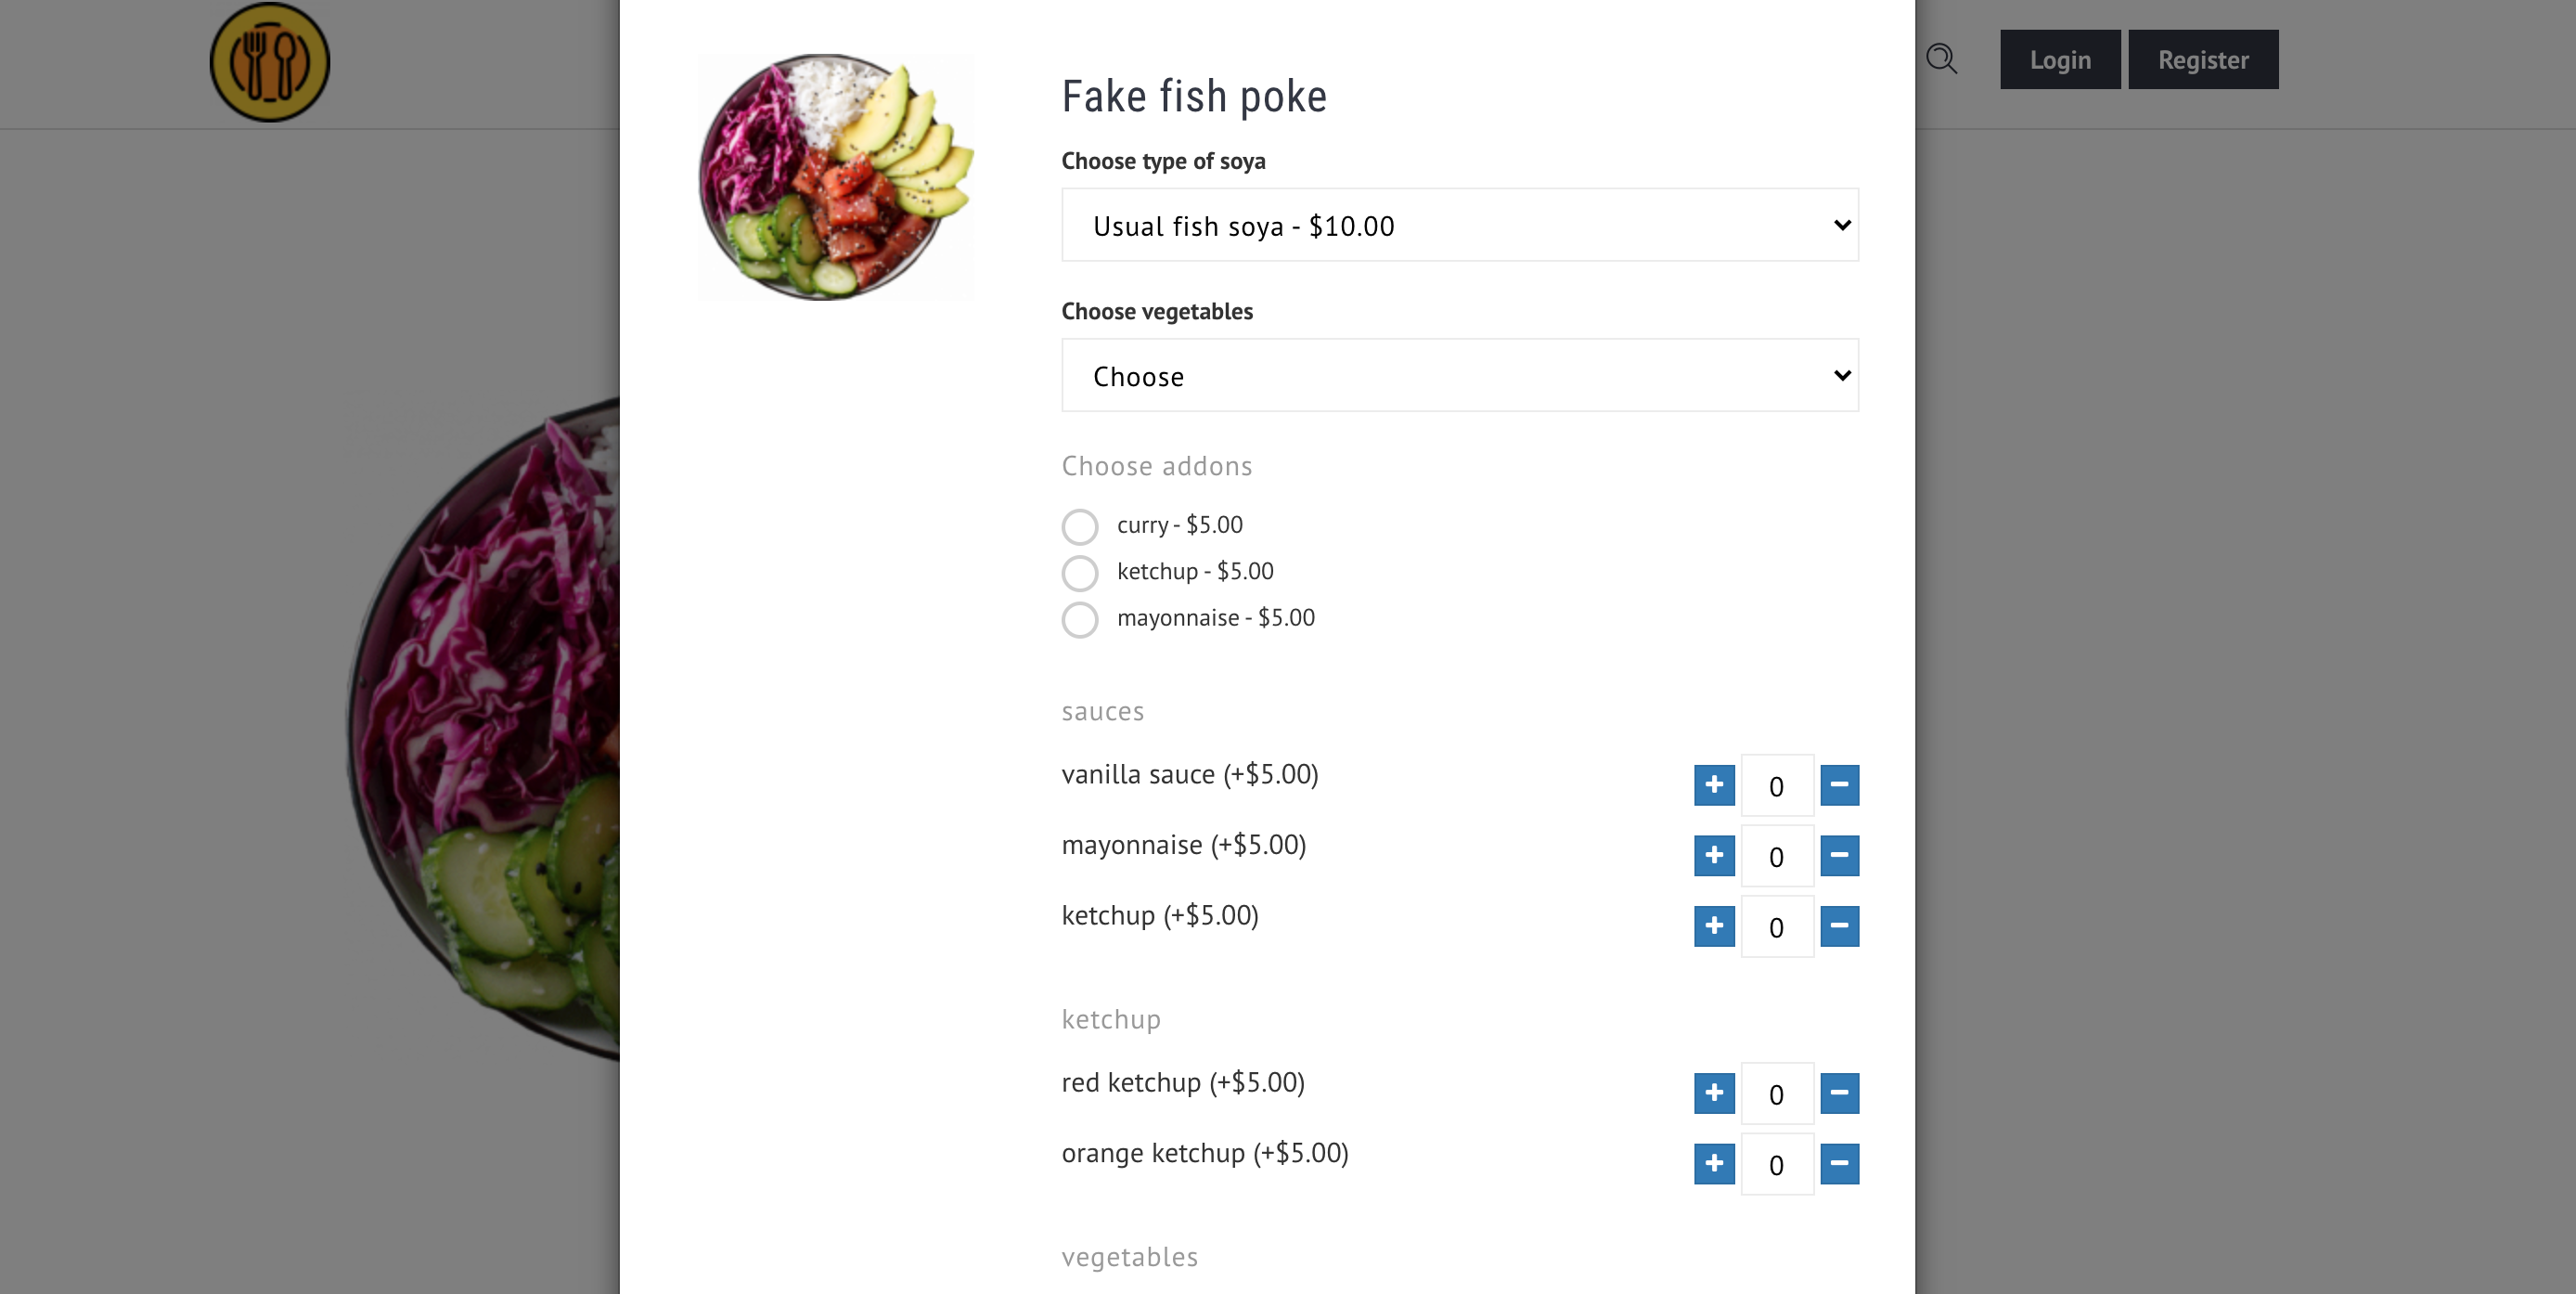Image resolution: width=2576 pixels, height=1294 pixels.
Task: Increase vanilla sauce quantity with plus
Action: 1714,785
